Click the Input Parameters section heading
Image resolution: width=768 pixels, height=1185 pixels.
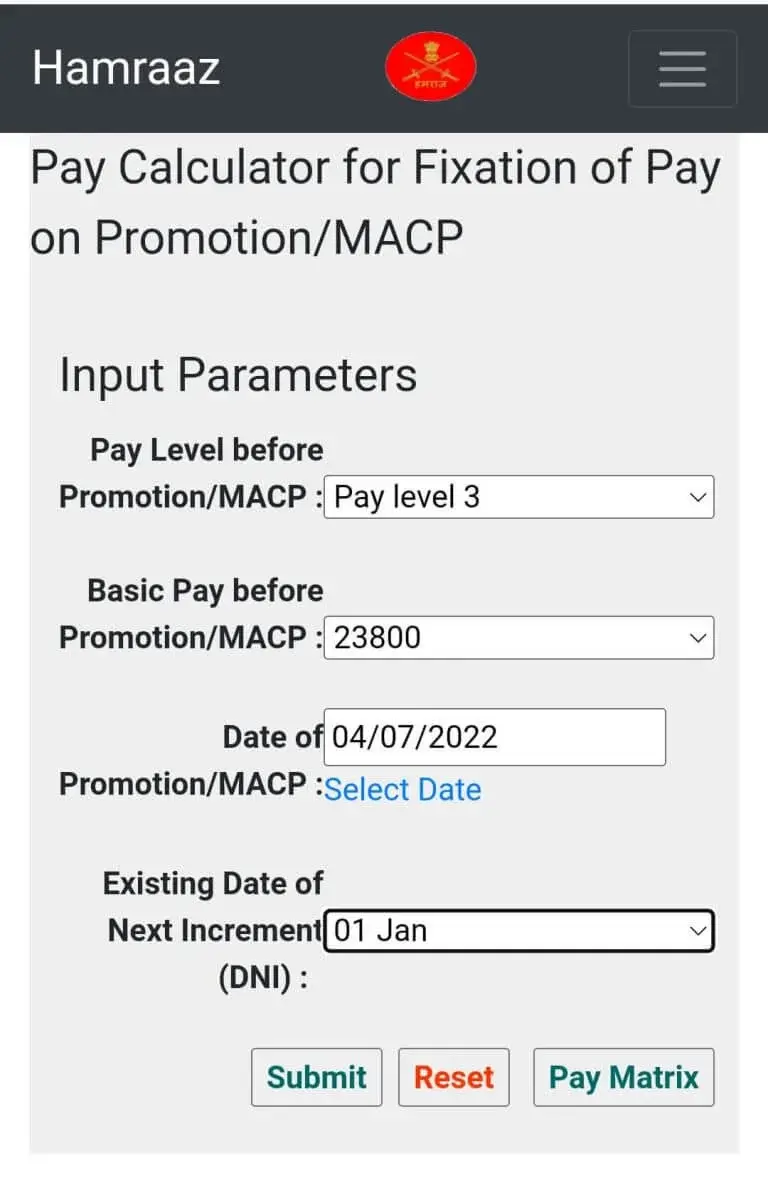coord(238,374)
